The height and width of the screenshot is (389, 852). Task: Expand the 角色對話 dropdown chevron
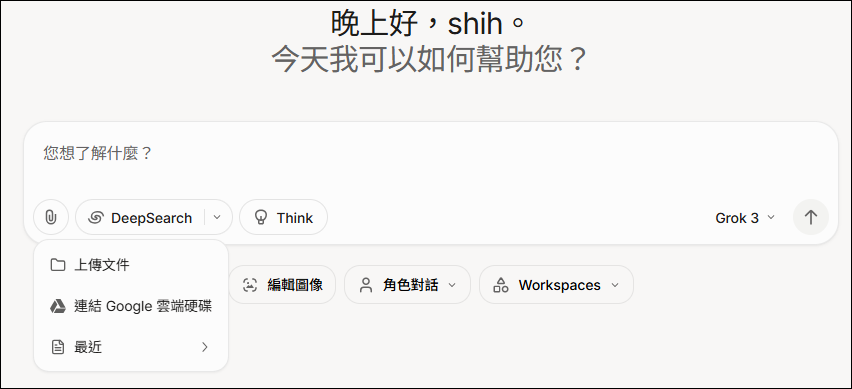coord(452,285)
